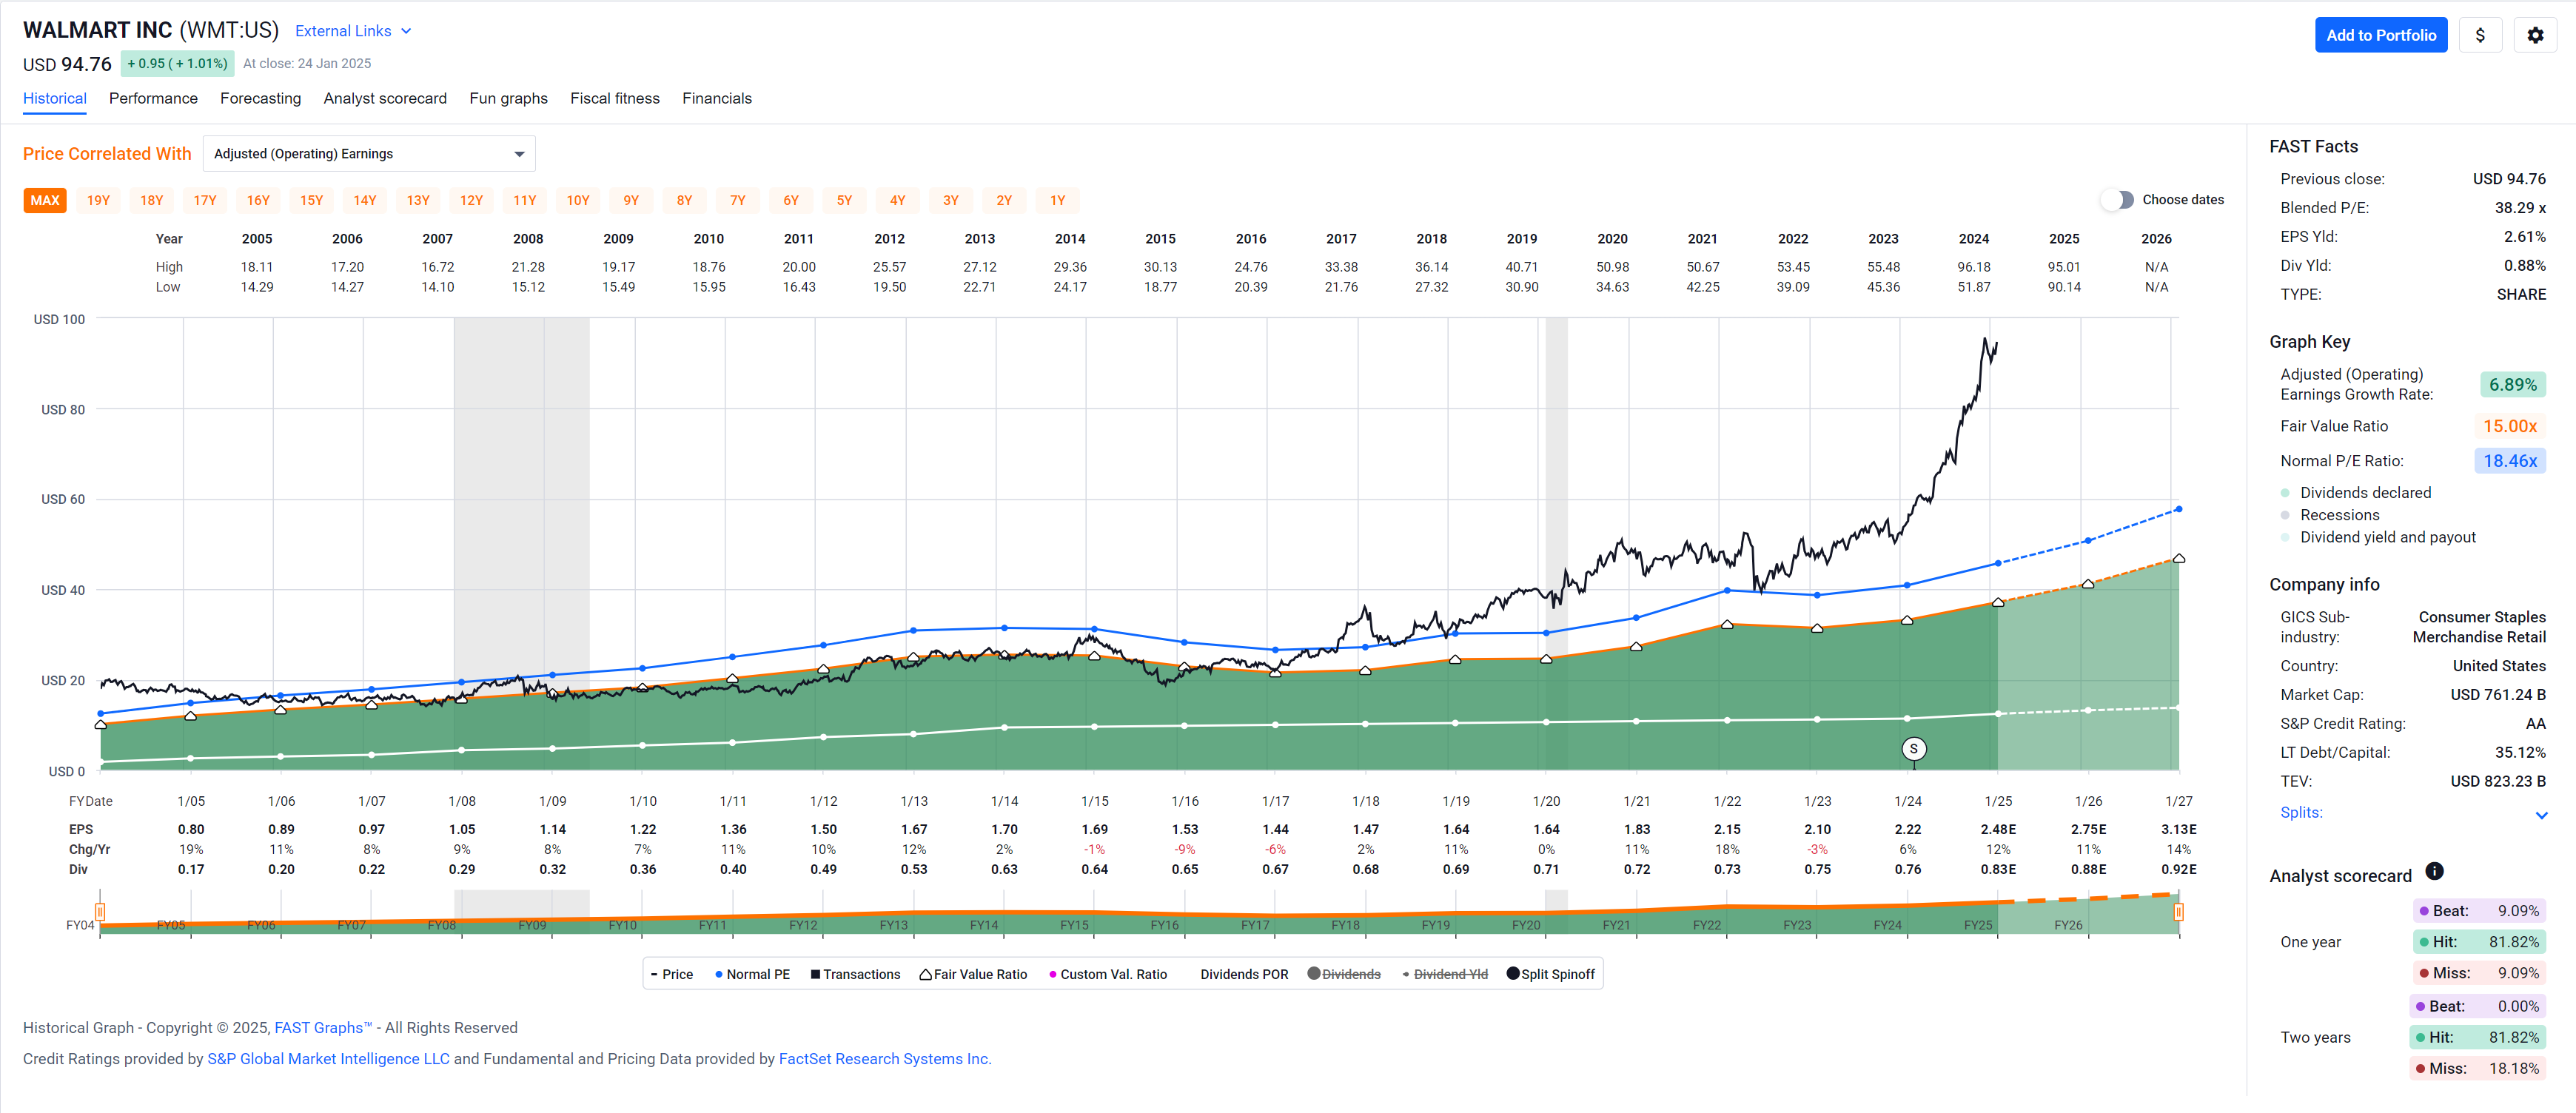Open the Financials tab
Viewport: 2576px width, 1113px height.
(717, 98)
